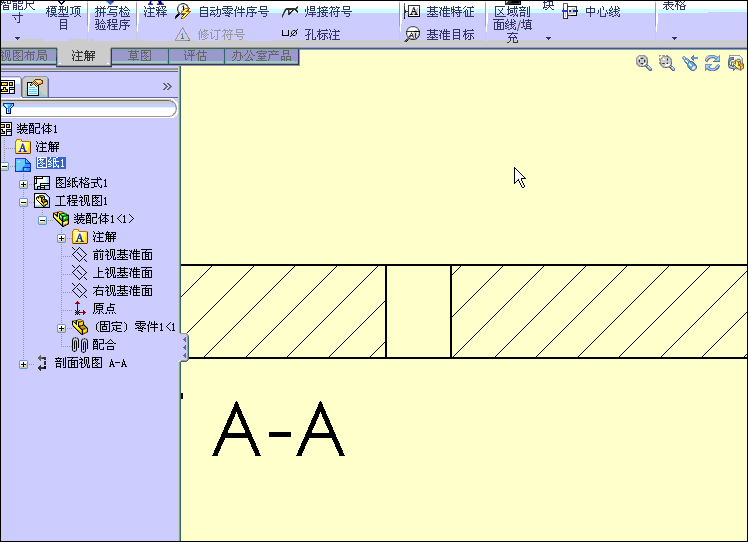This screenshot has height=542, width=748.
Task: Select the 右视基准面 plane
Action: pos(123,291)
